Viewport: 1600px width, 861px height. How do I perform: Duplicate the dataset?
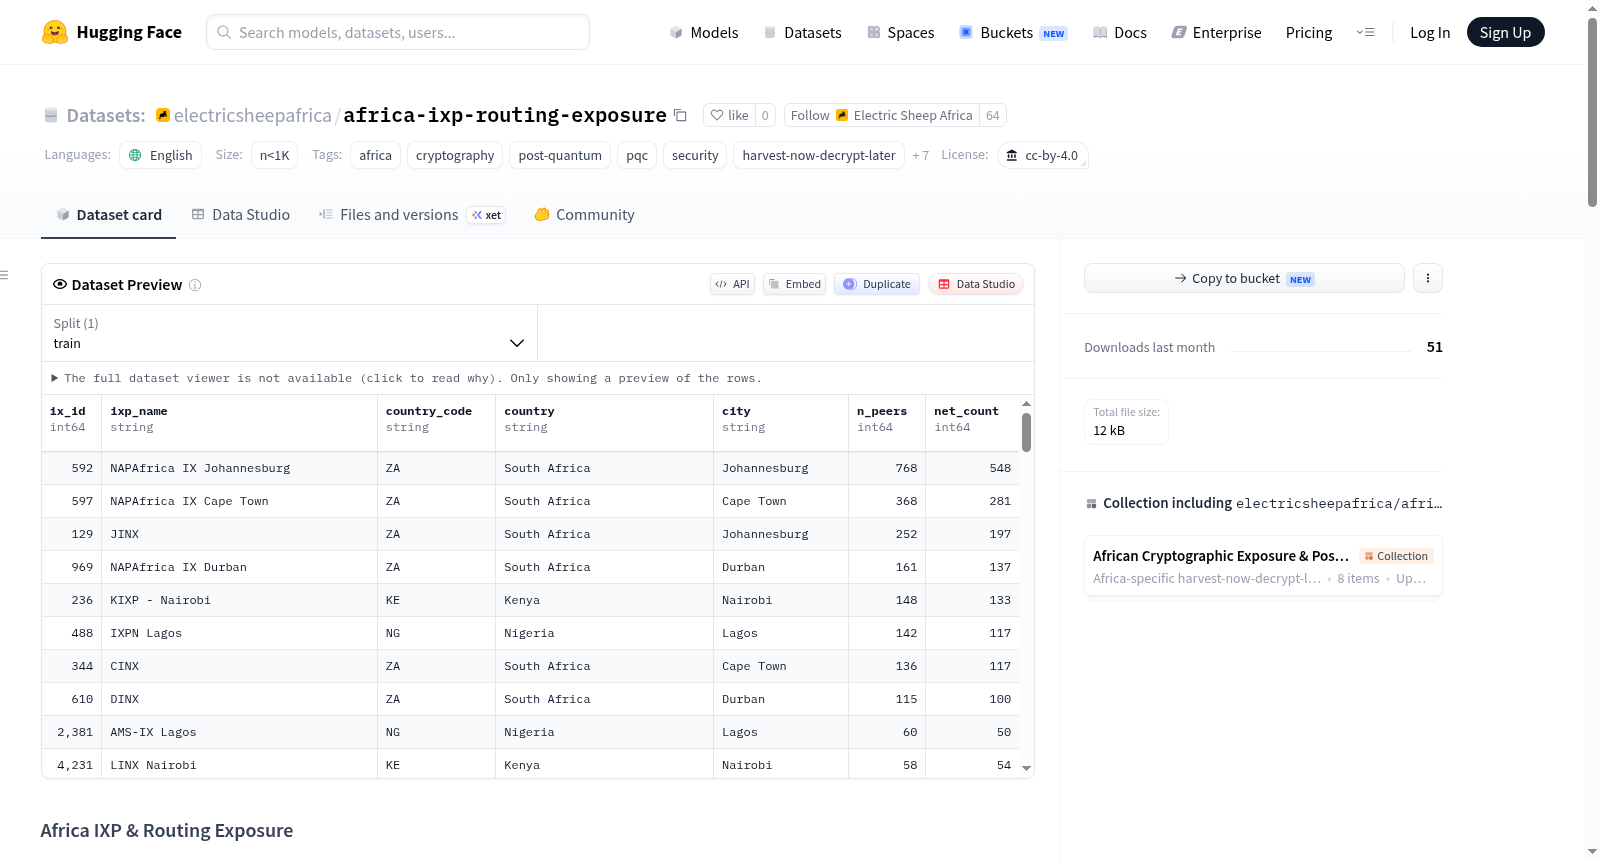[877, 284]
